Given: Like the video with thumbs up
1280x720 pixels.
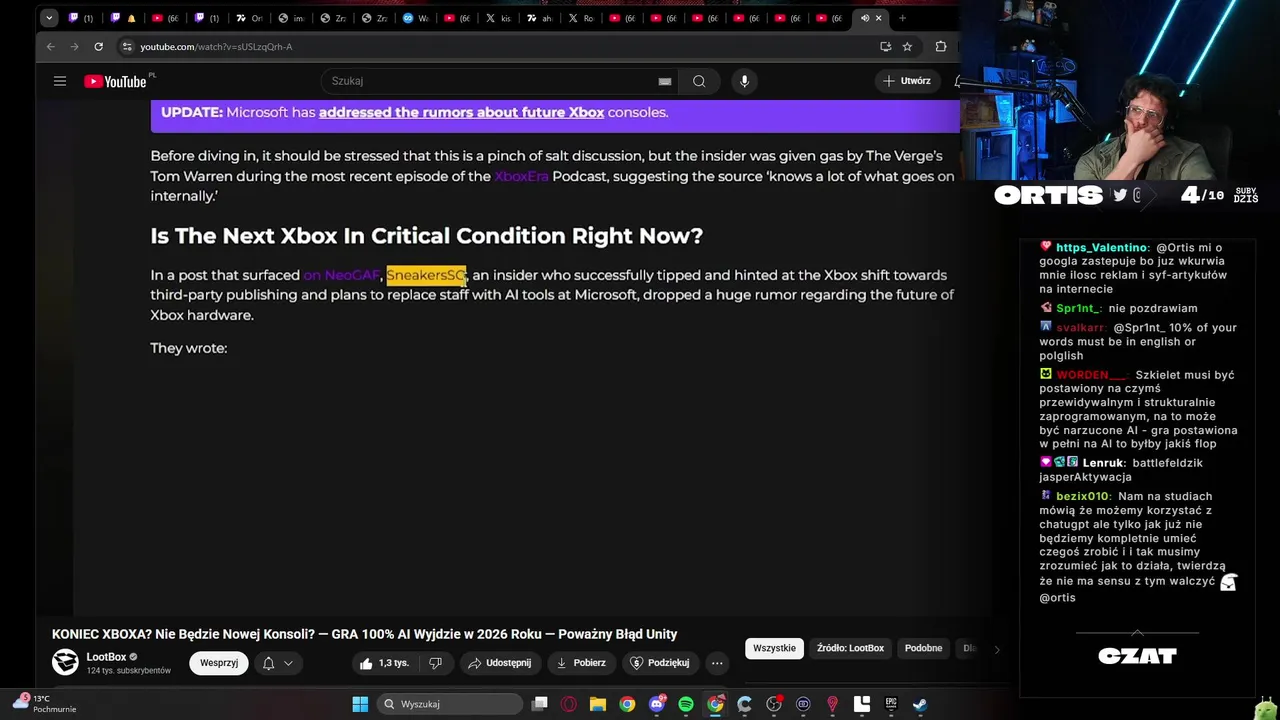Looking at the screenshot, I should tap(384, 663).
